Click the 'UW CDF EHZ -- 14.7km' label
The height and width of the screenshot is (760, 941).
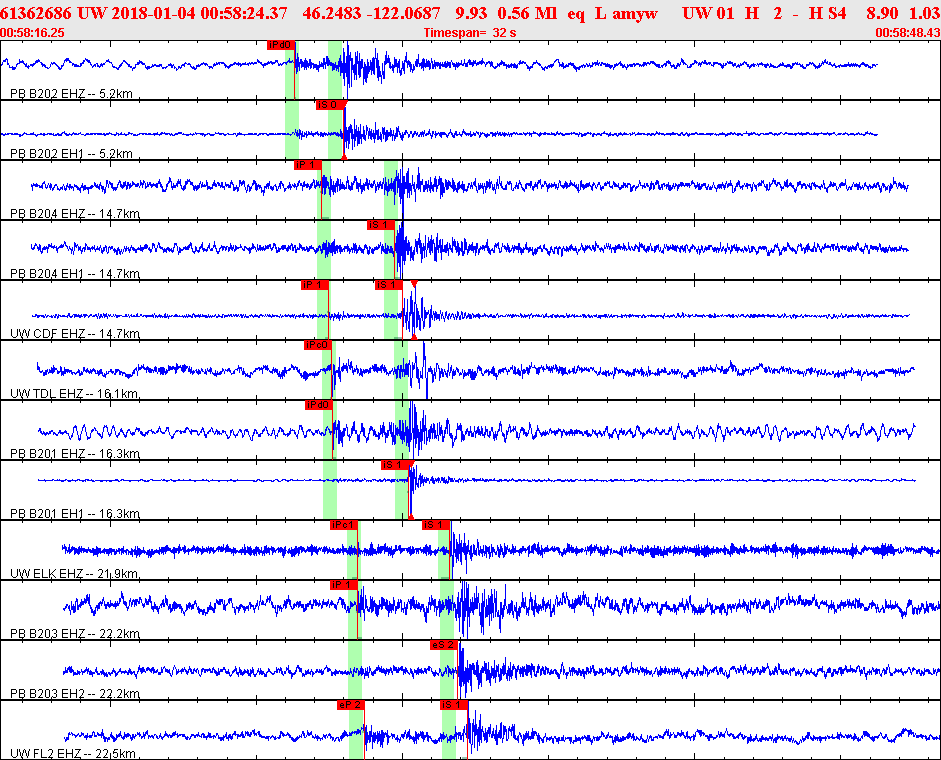coord(75,334)
